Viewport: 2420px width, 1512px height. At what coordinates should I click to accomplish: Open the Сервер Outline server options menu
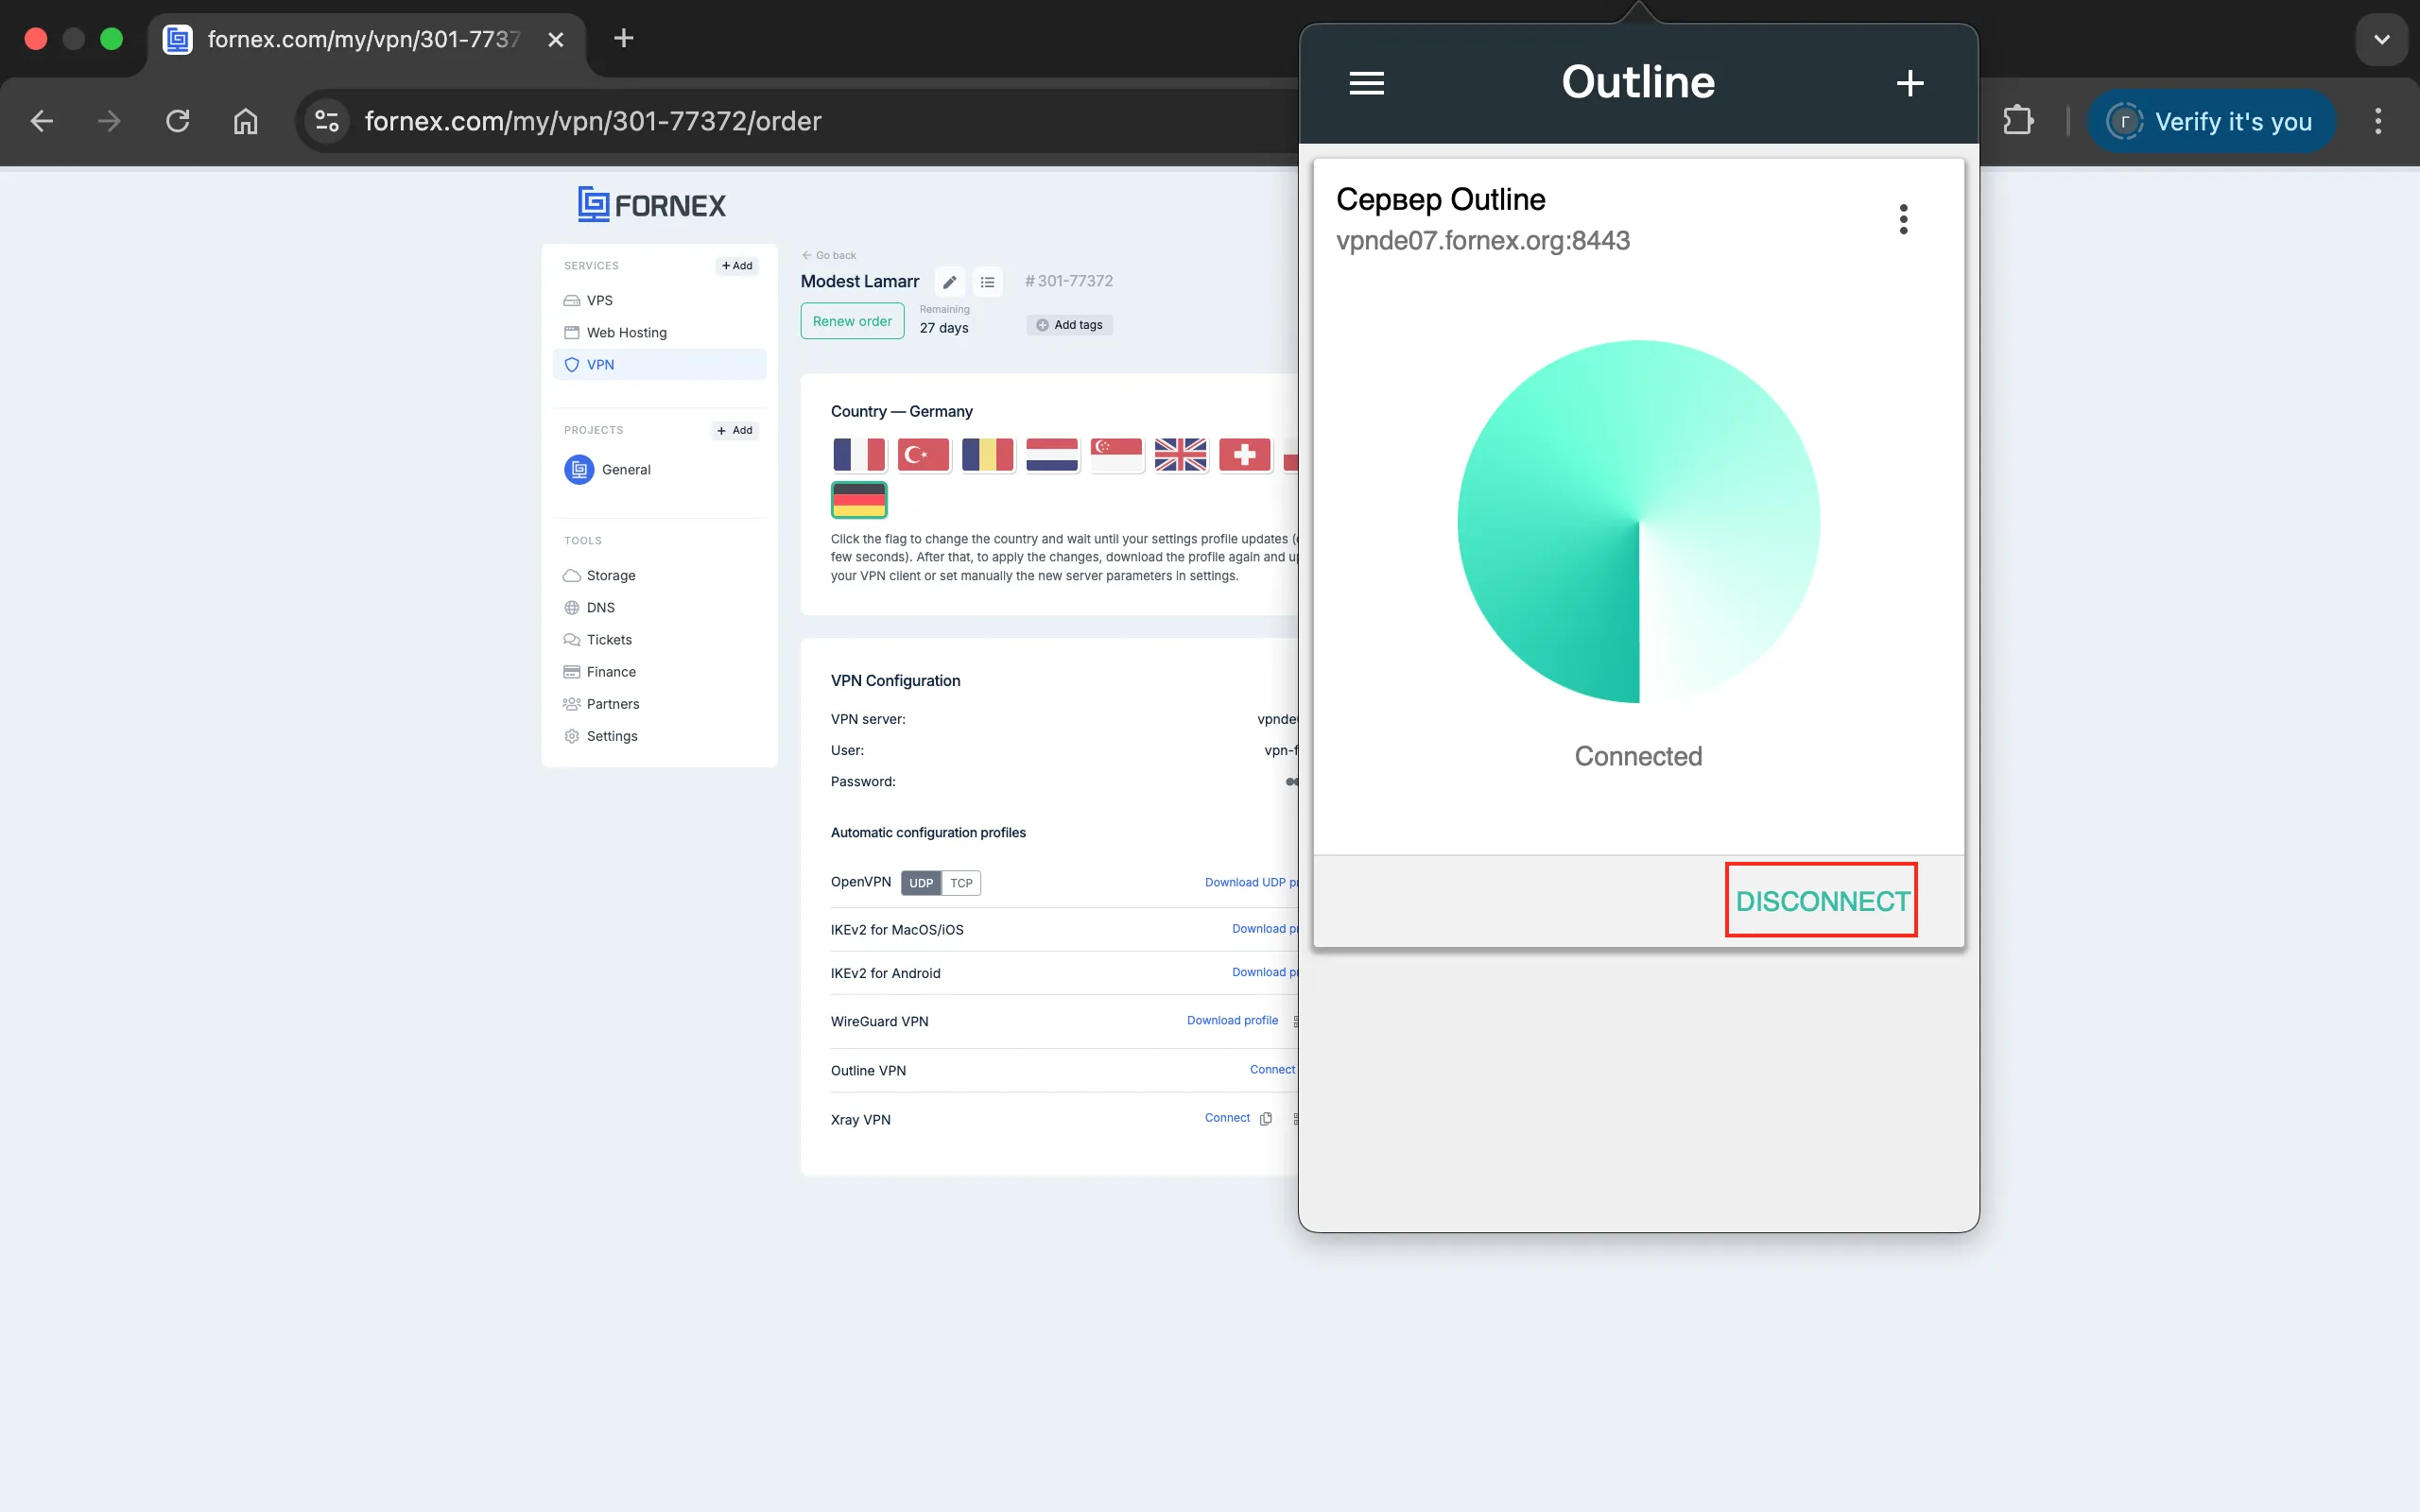[1903, 219]
